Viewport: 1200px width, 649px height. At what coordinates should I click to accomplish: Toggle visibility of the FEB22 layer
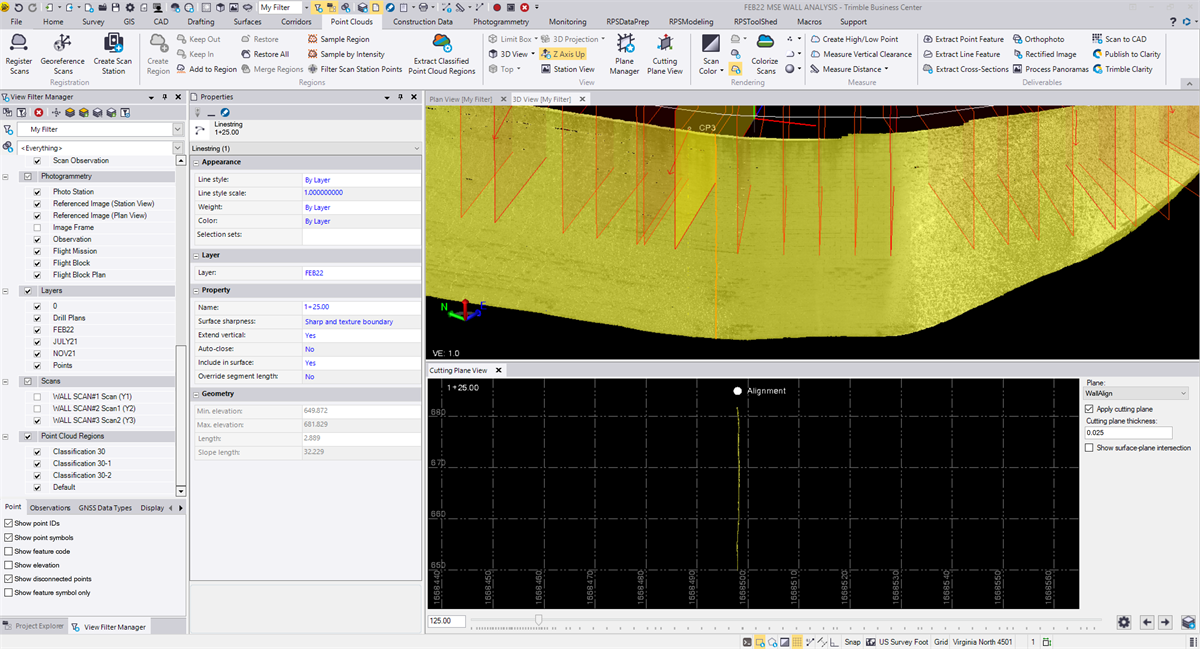click(x=38, y=329)
